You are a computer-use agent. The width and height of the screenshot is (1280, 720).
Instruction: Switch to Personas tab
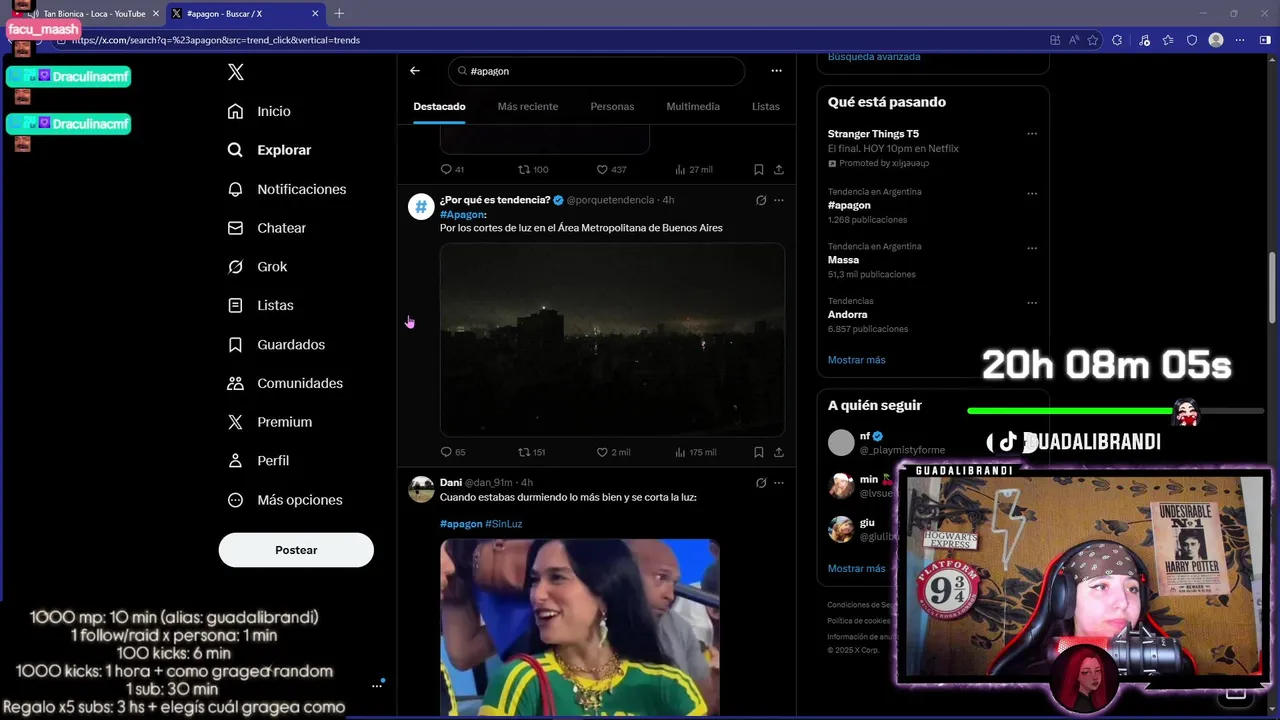(x=612, y=106)
